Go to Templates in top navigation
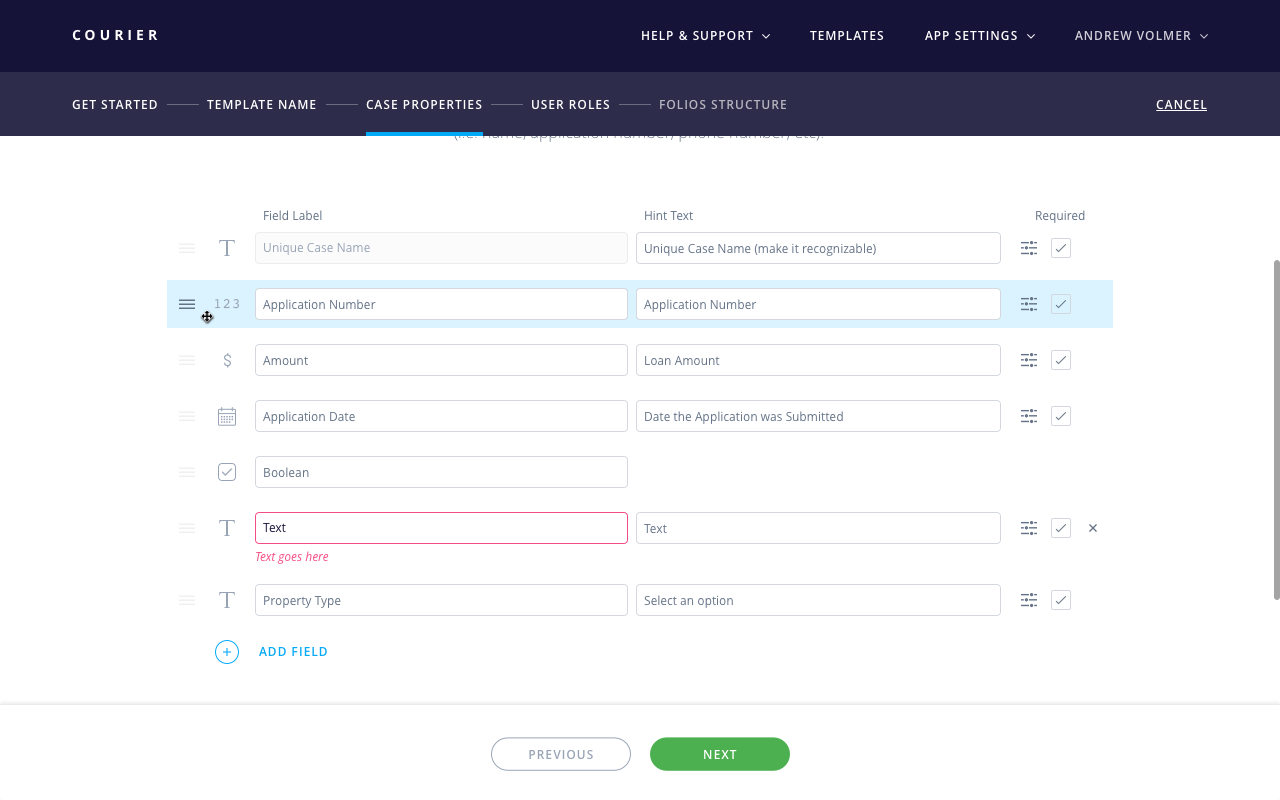This screenshot has width=1280, height=800. [847, 36]
